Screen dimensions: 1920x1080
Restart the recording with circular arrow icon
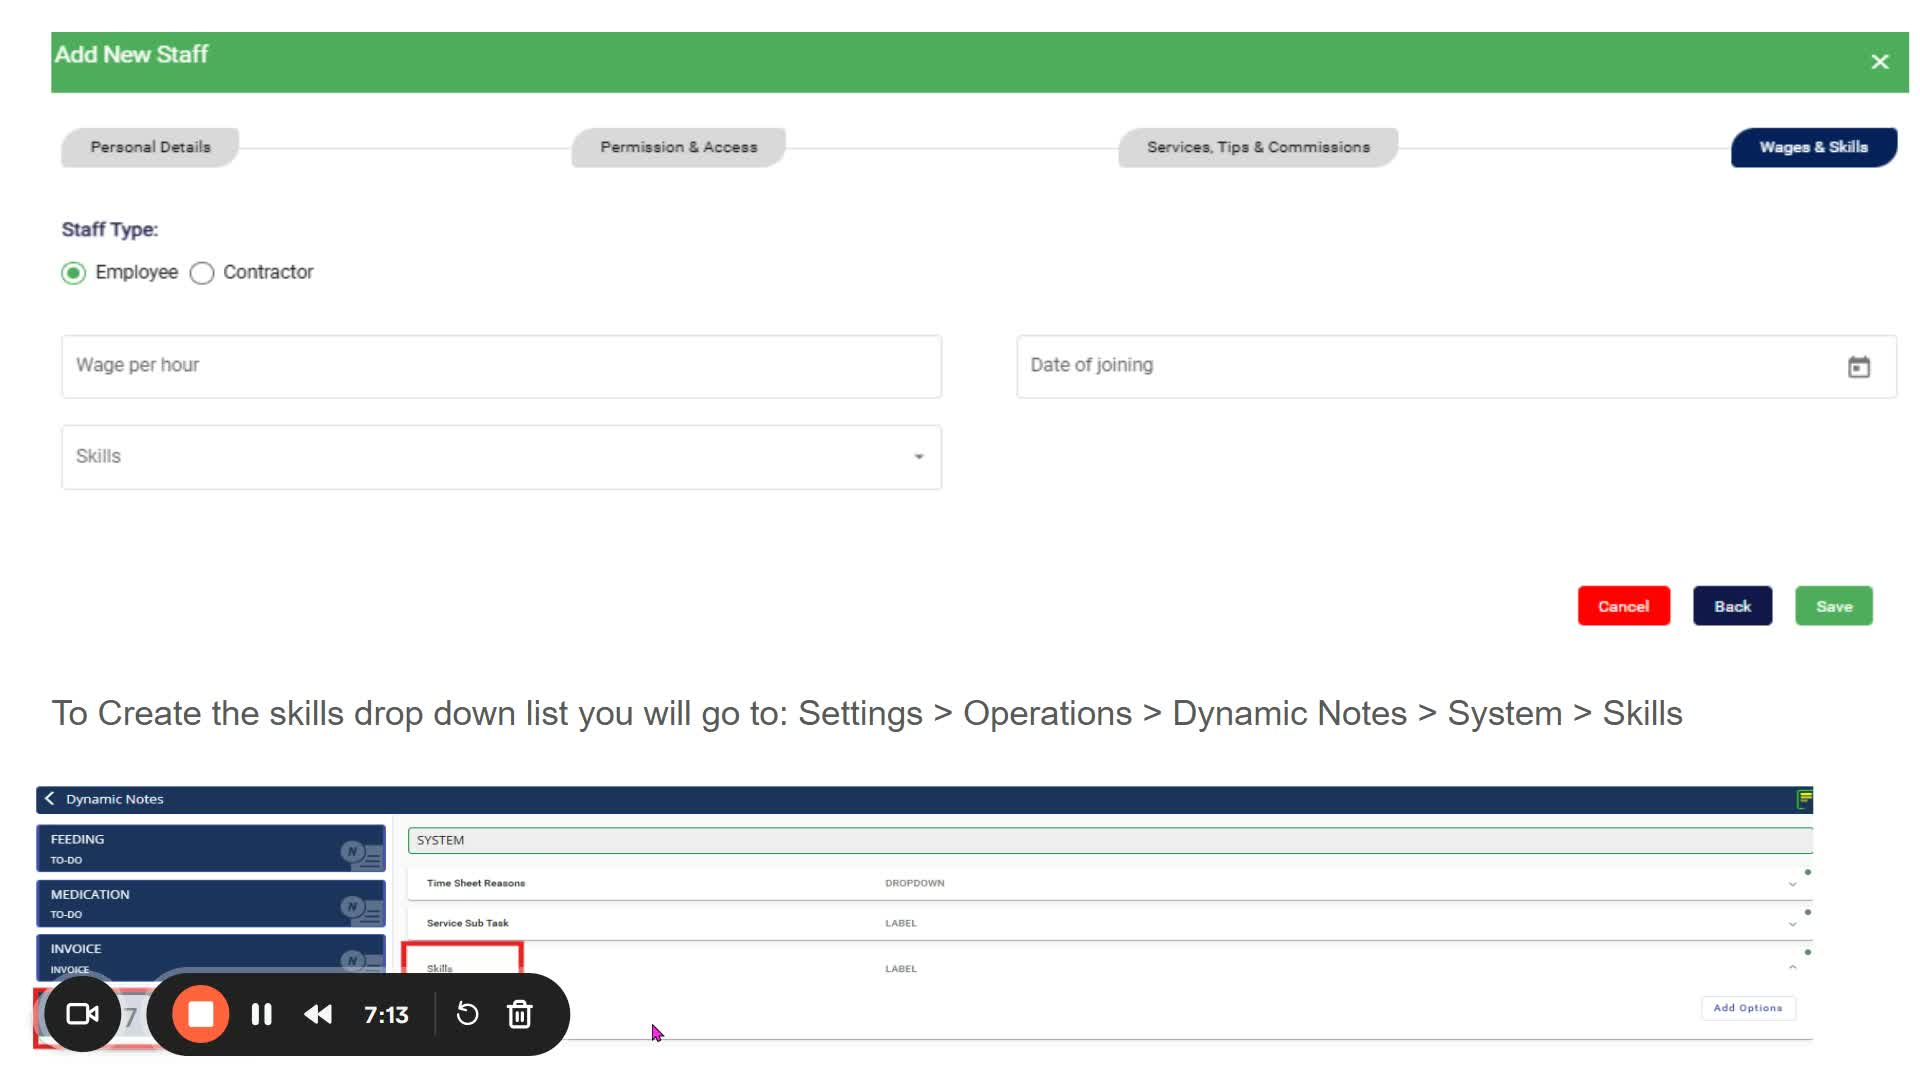[467, 1014]
